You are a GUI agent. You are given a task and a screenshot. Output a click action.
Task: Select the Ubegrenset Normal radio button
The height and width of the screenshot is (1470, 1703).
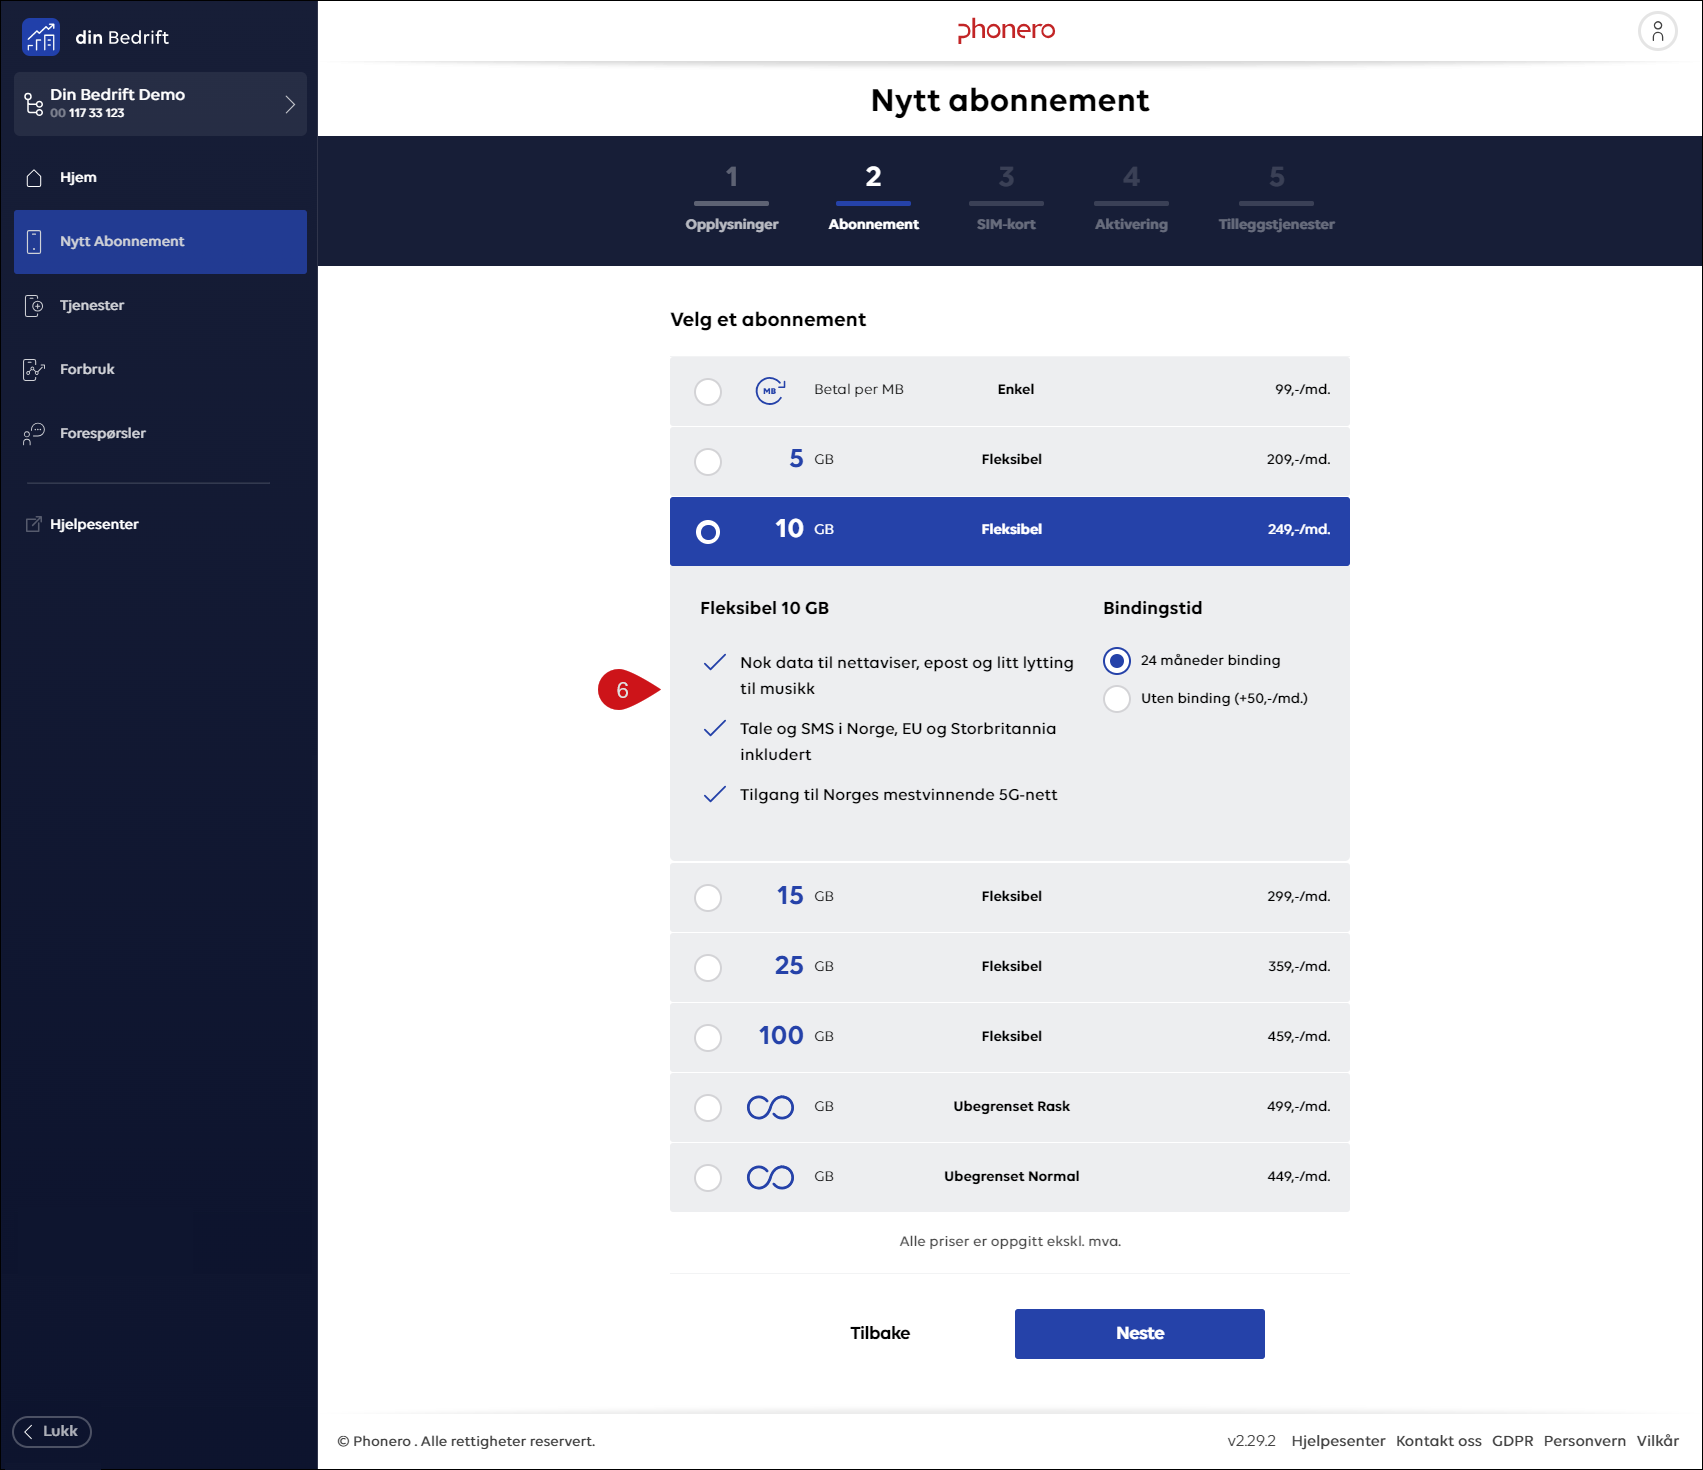tap(708, 1177)
